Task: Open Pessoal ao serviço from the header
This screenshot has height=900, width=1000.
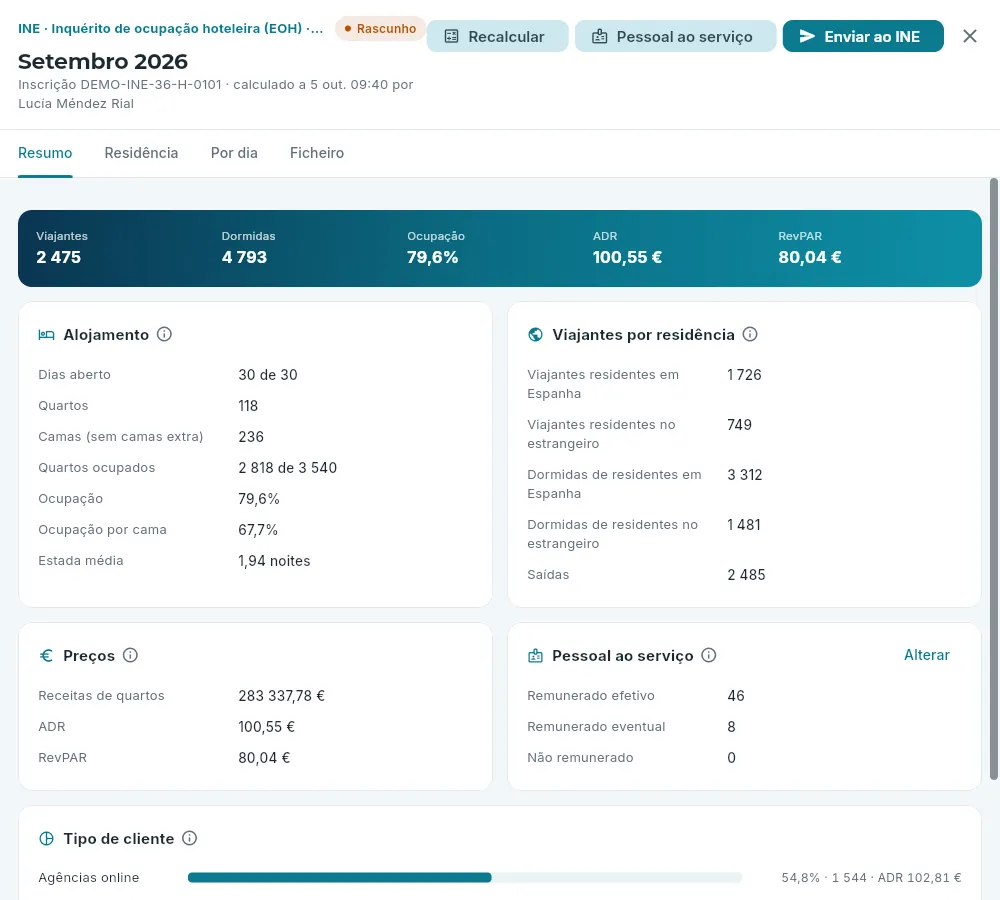Action: 675,36
